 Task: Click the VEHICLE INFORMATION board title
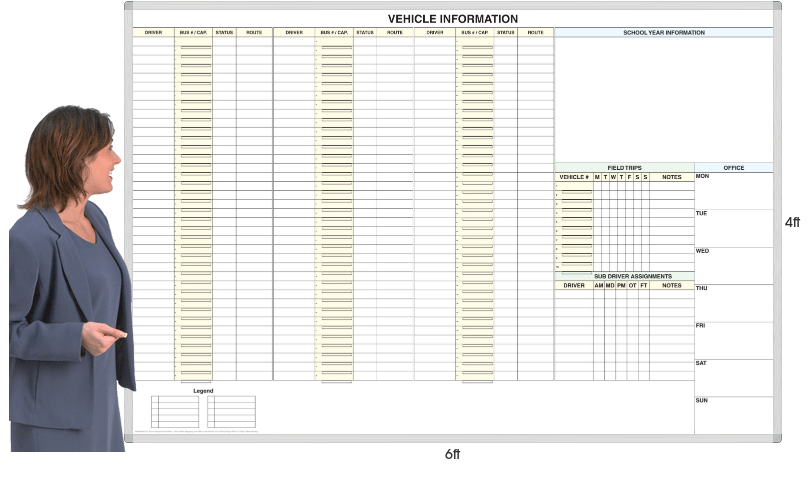[x=452, y=19]
